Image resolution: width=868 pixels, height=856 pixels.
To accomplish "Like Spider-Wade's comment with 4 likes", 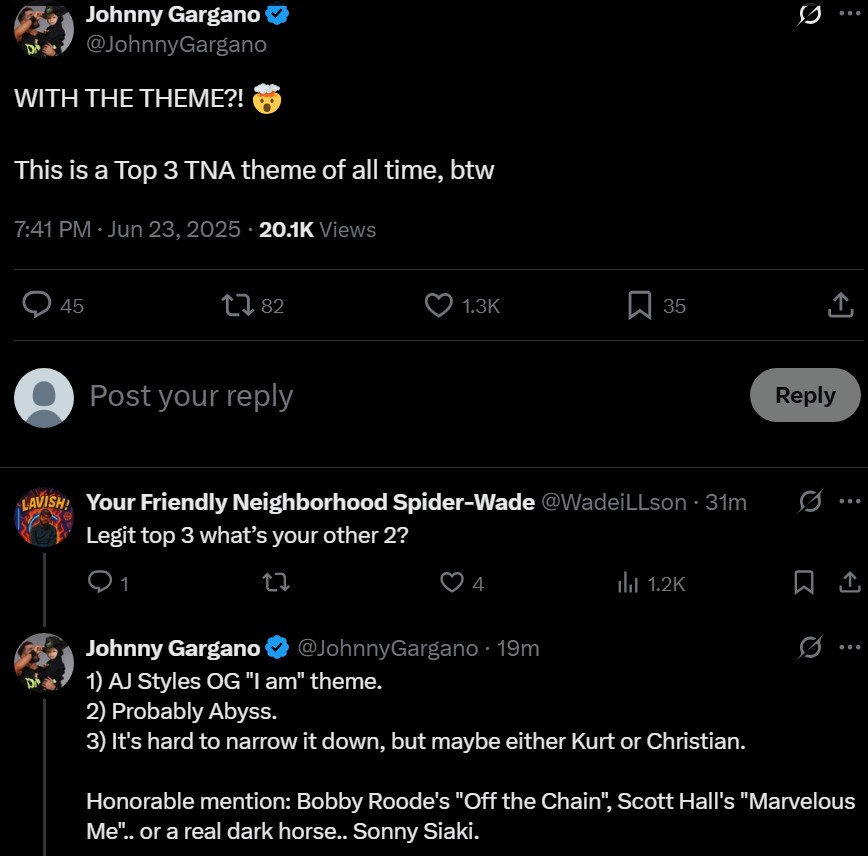I will click(452, 582).
